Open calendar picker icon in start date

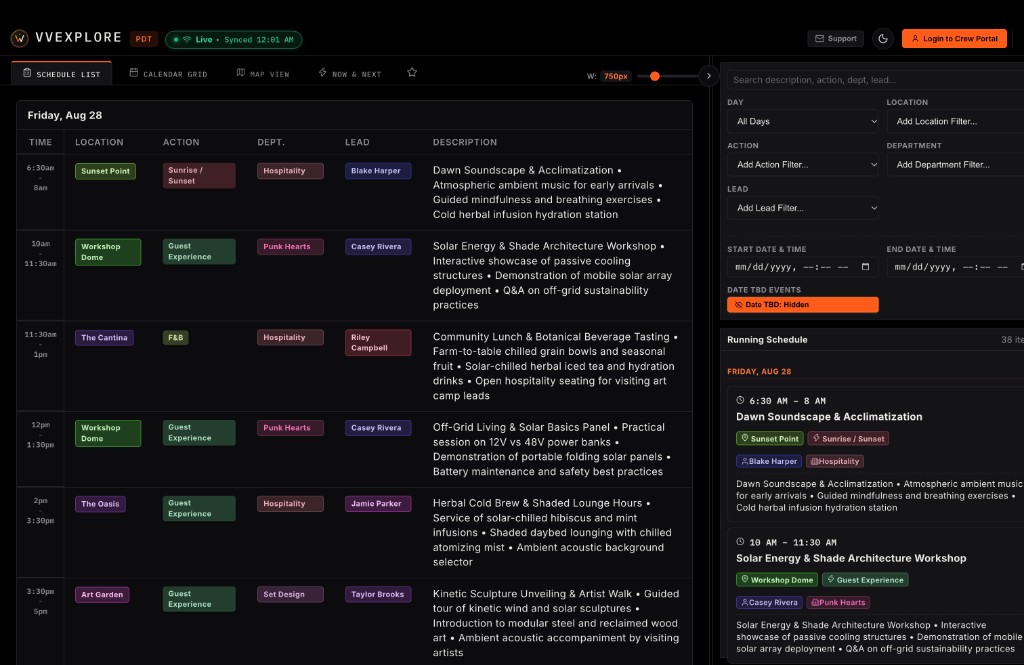point(865,267)
